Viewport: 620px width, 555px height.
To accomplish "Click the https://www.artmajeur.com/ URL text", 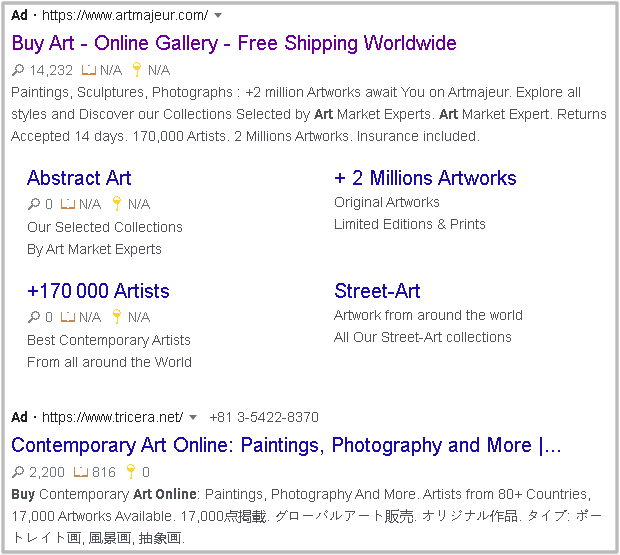I will [x=125, y=15].
